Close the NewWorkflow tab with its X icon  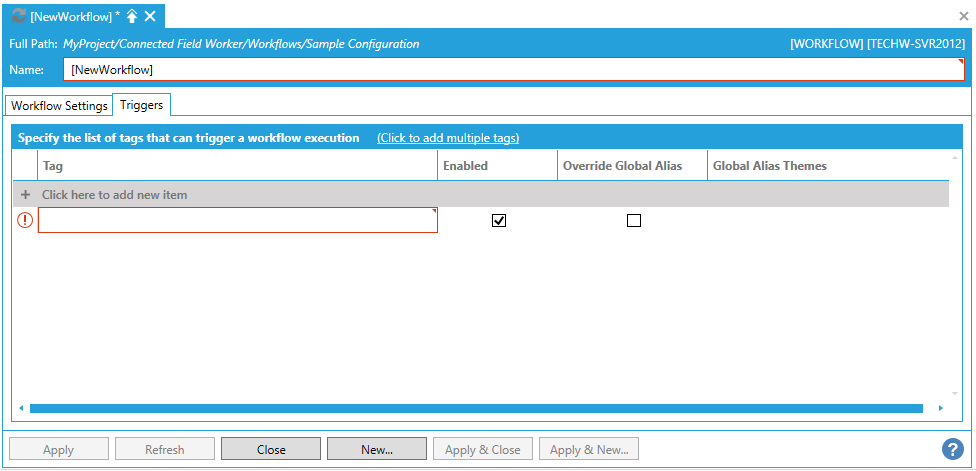[x=150, y=16]
